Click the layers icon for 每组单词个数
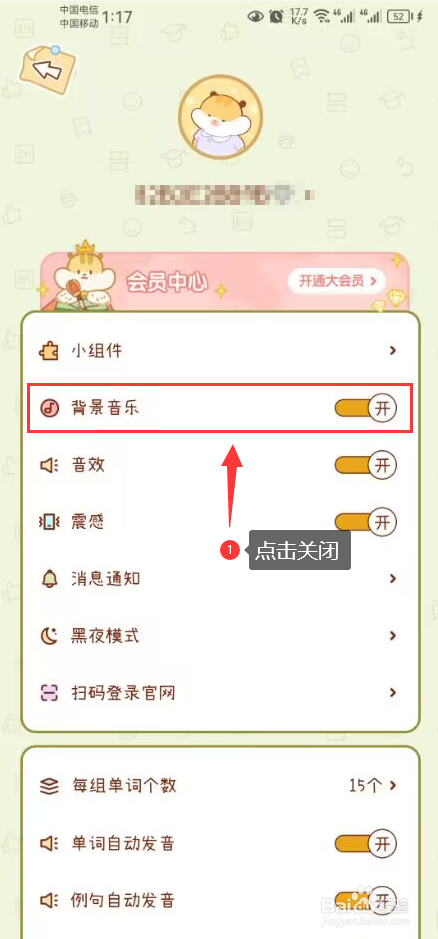This screenshot has height=939, width=438. [x=49, y=785]
